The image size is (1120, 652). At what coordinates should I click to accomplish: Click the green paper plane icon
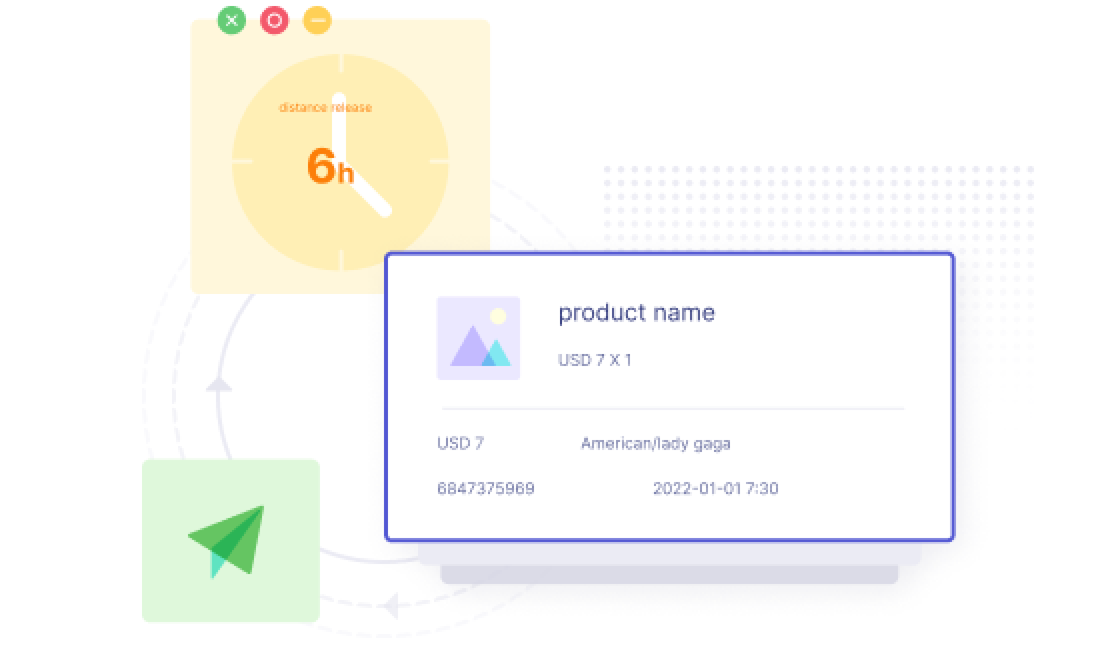230,541
